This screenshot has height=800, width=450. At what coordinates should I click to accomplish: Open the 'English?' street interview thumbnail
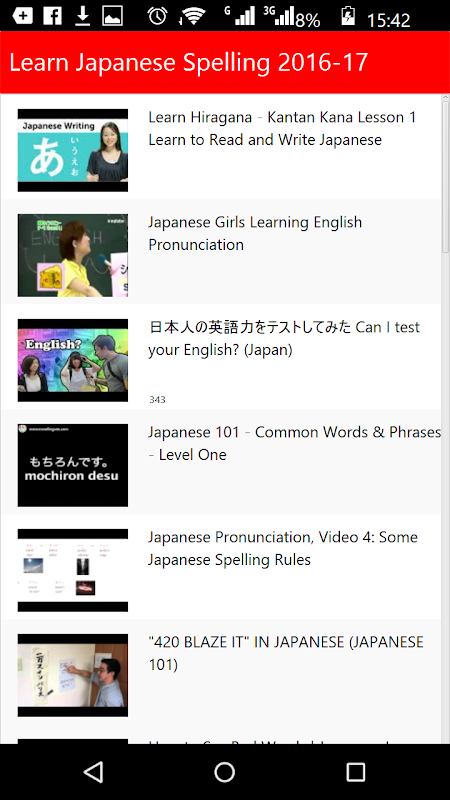coord(73,360)
